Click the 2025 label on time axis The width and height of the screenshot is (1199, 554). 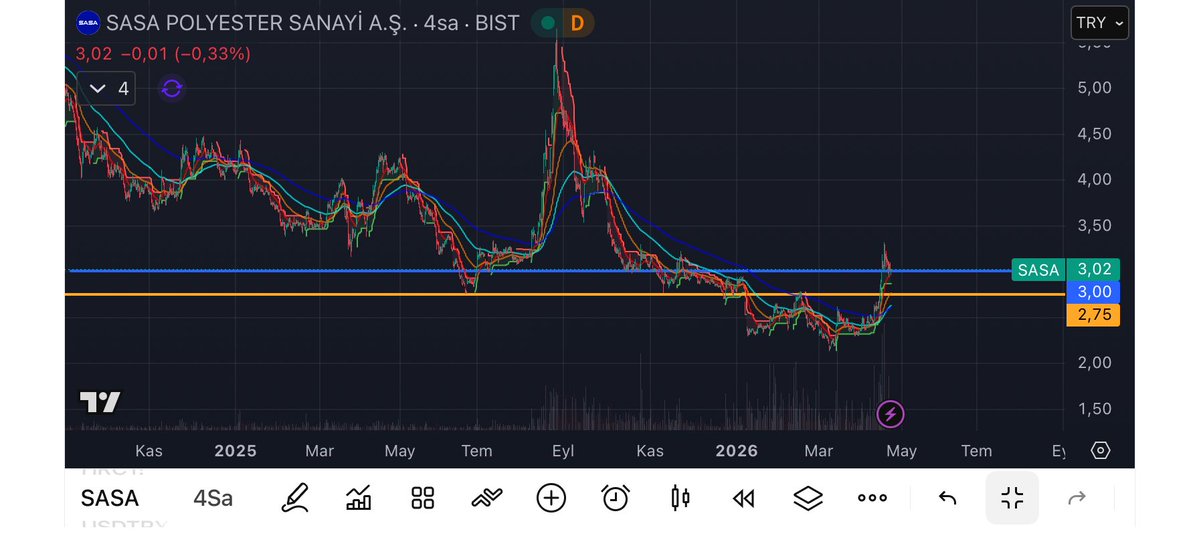click(x=236, y=451)
